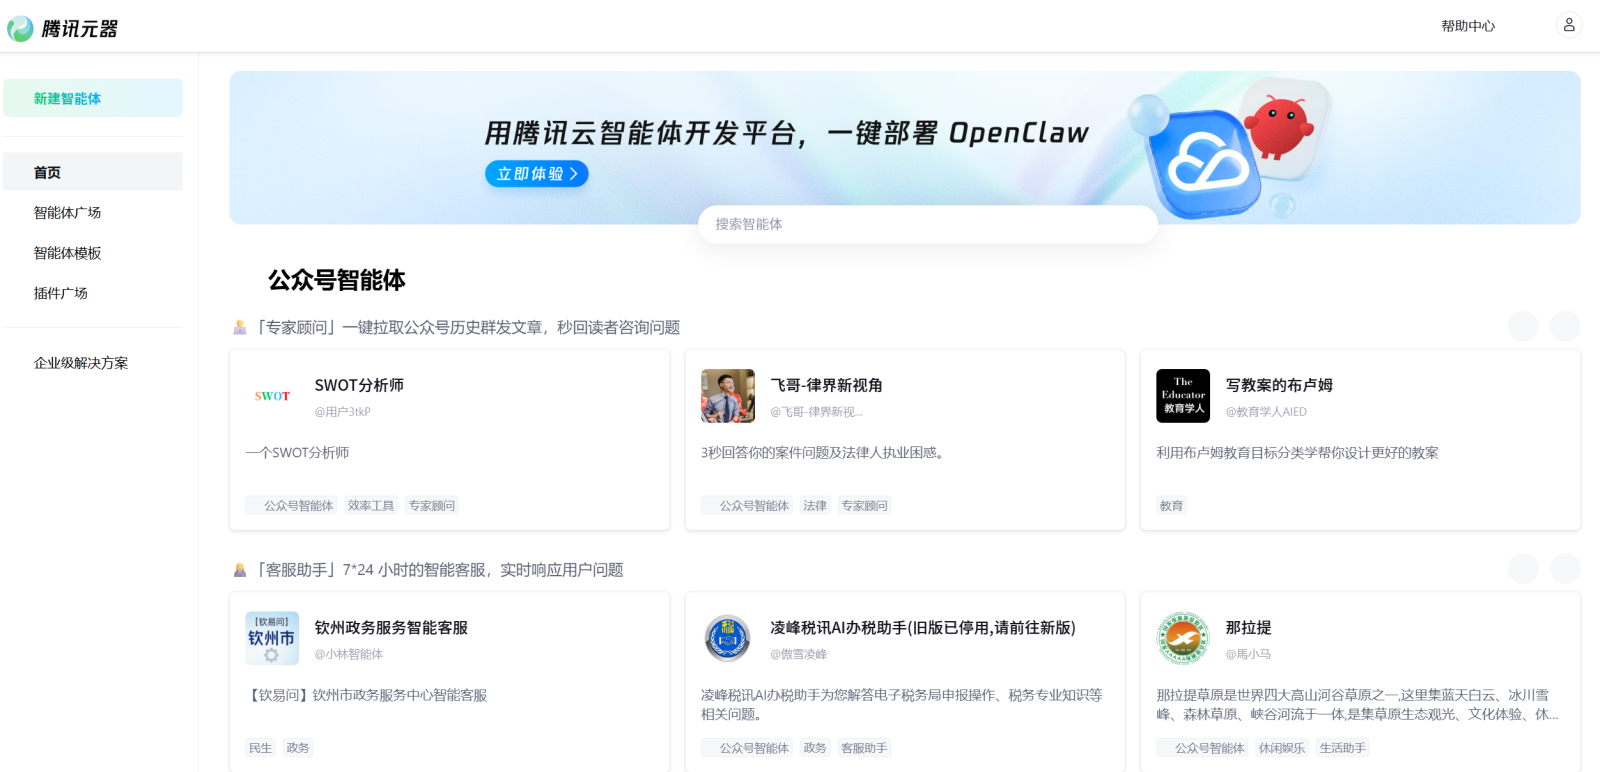
Task: Click description 3秒回答你的案件问题及法律人执业困惑
Action: tap(825, 453)
